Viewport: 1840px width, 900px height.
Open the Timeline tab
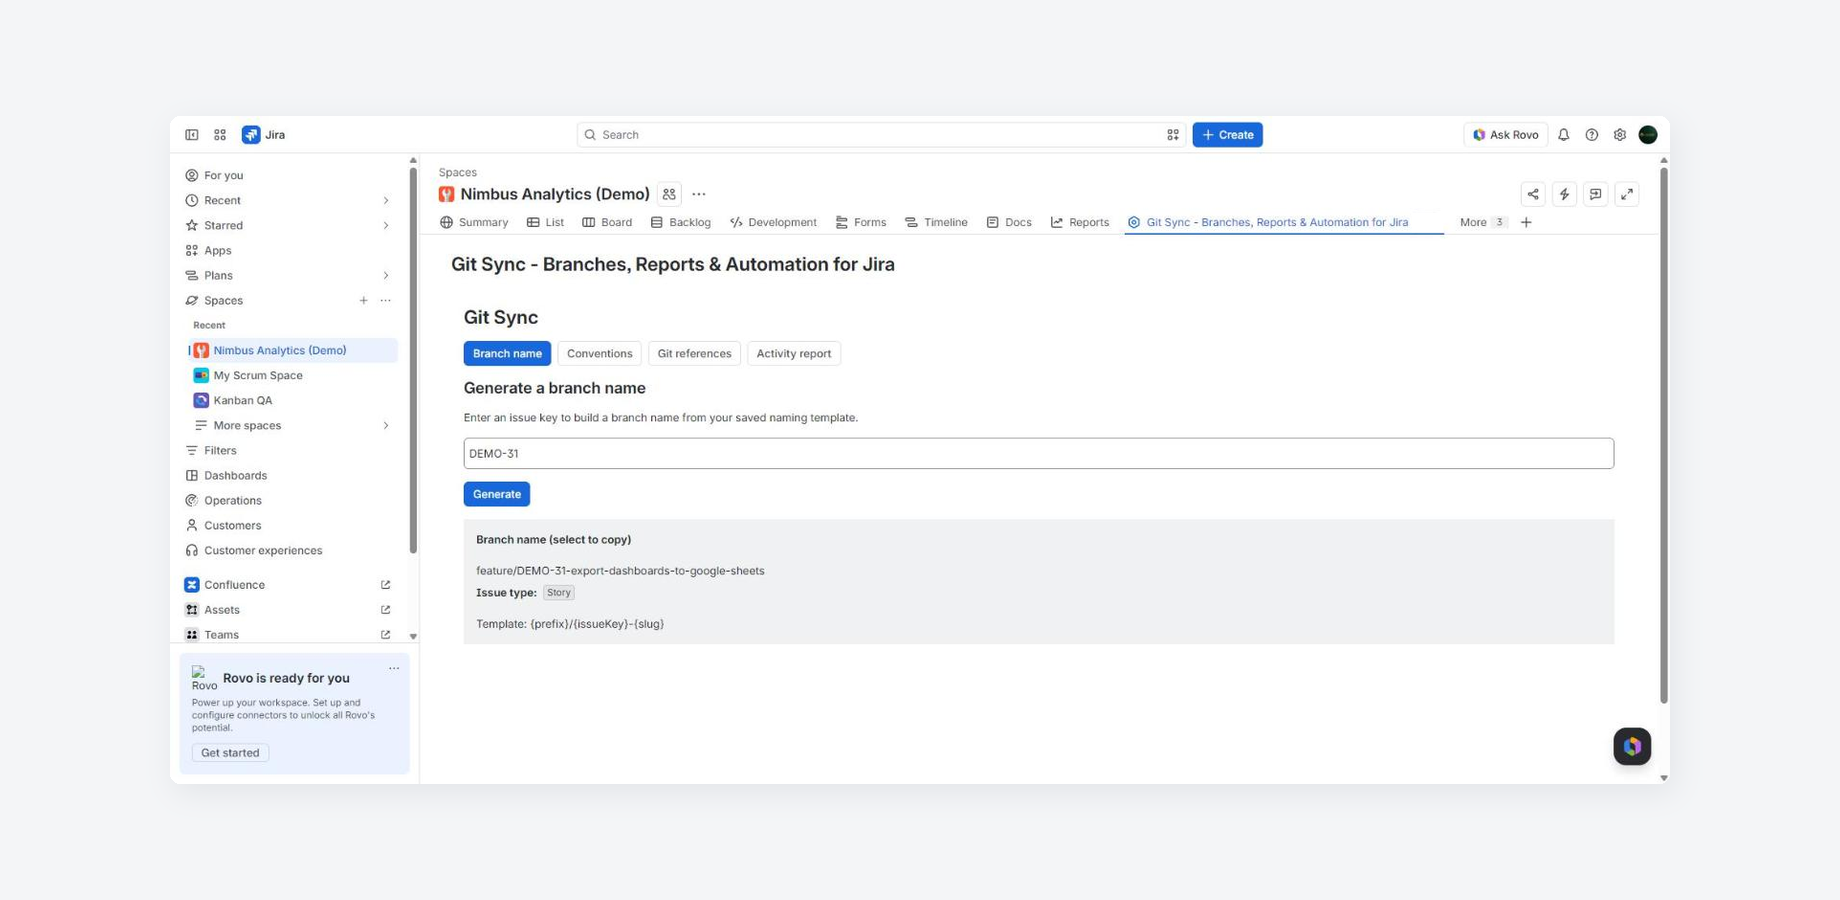click(936, 222)
